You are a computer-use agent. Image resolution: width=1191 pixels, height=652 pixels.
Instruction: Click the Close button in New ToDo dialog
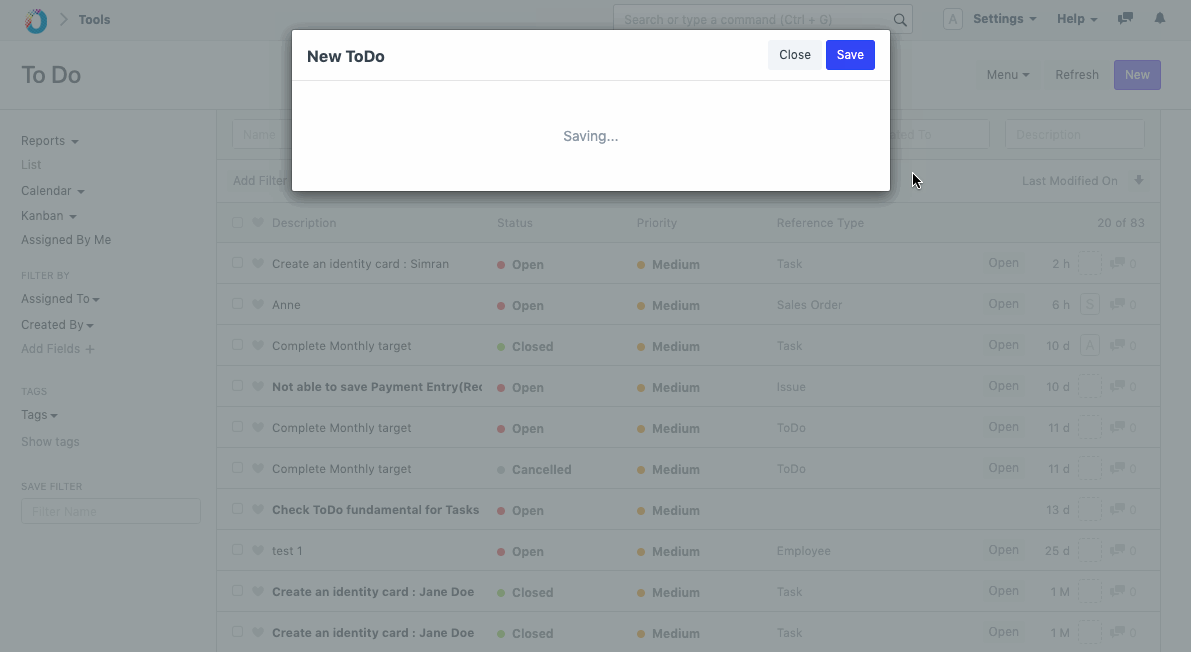794,55
